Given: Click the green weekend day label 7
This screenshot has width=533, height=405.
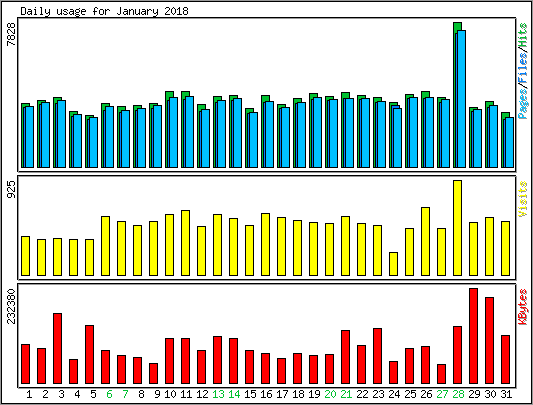Looking at the screenshot, I should (125, 394).
